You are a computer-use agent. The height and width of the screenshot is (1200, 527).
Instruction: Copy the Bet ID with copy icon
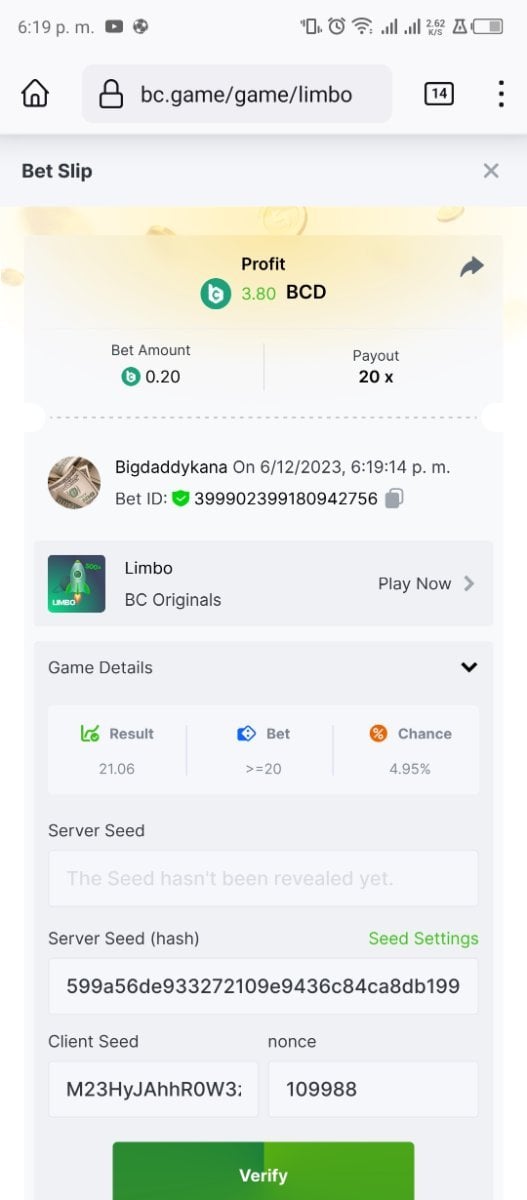(394, 498)
